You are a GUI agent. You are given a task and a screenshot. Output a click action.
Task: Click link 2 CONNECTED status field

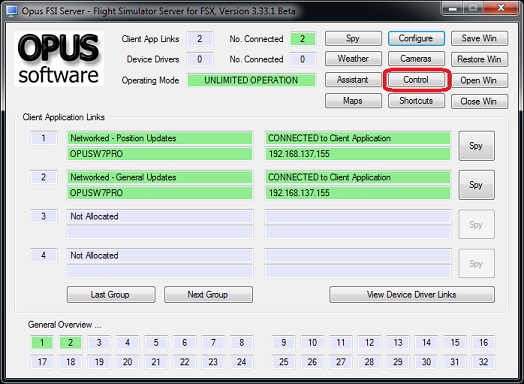click(x=358, y=177)
